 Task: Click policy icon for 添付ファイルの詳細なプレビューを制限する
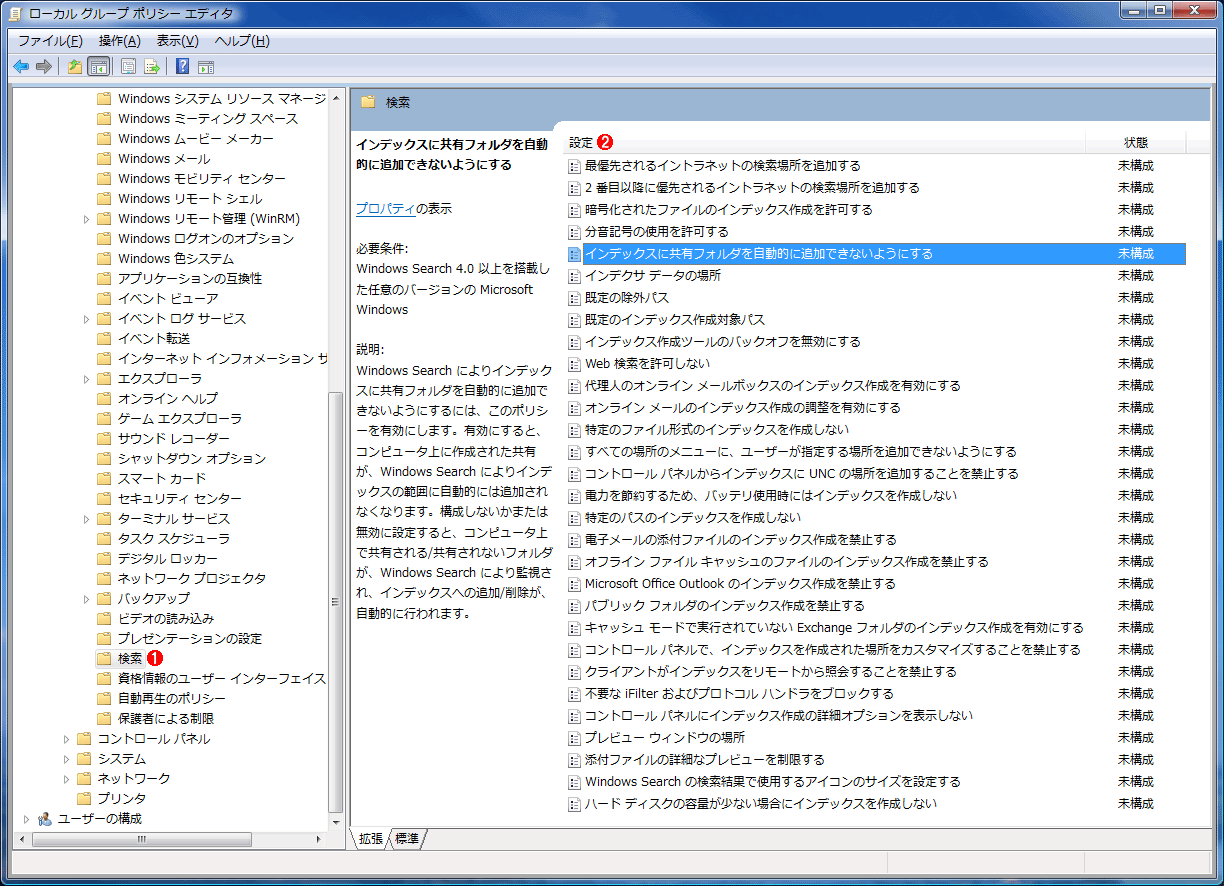click(x=574, y=760)
